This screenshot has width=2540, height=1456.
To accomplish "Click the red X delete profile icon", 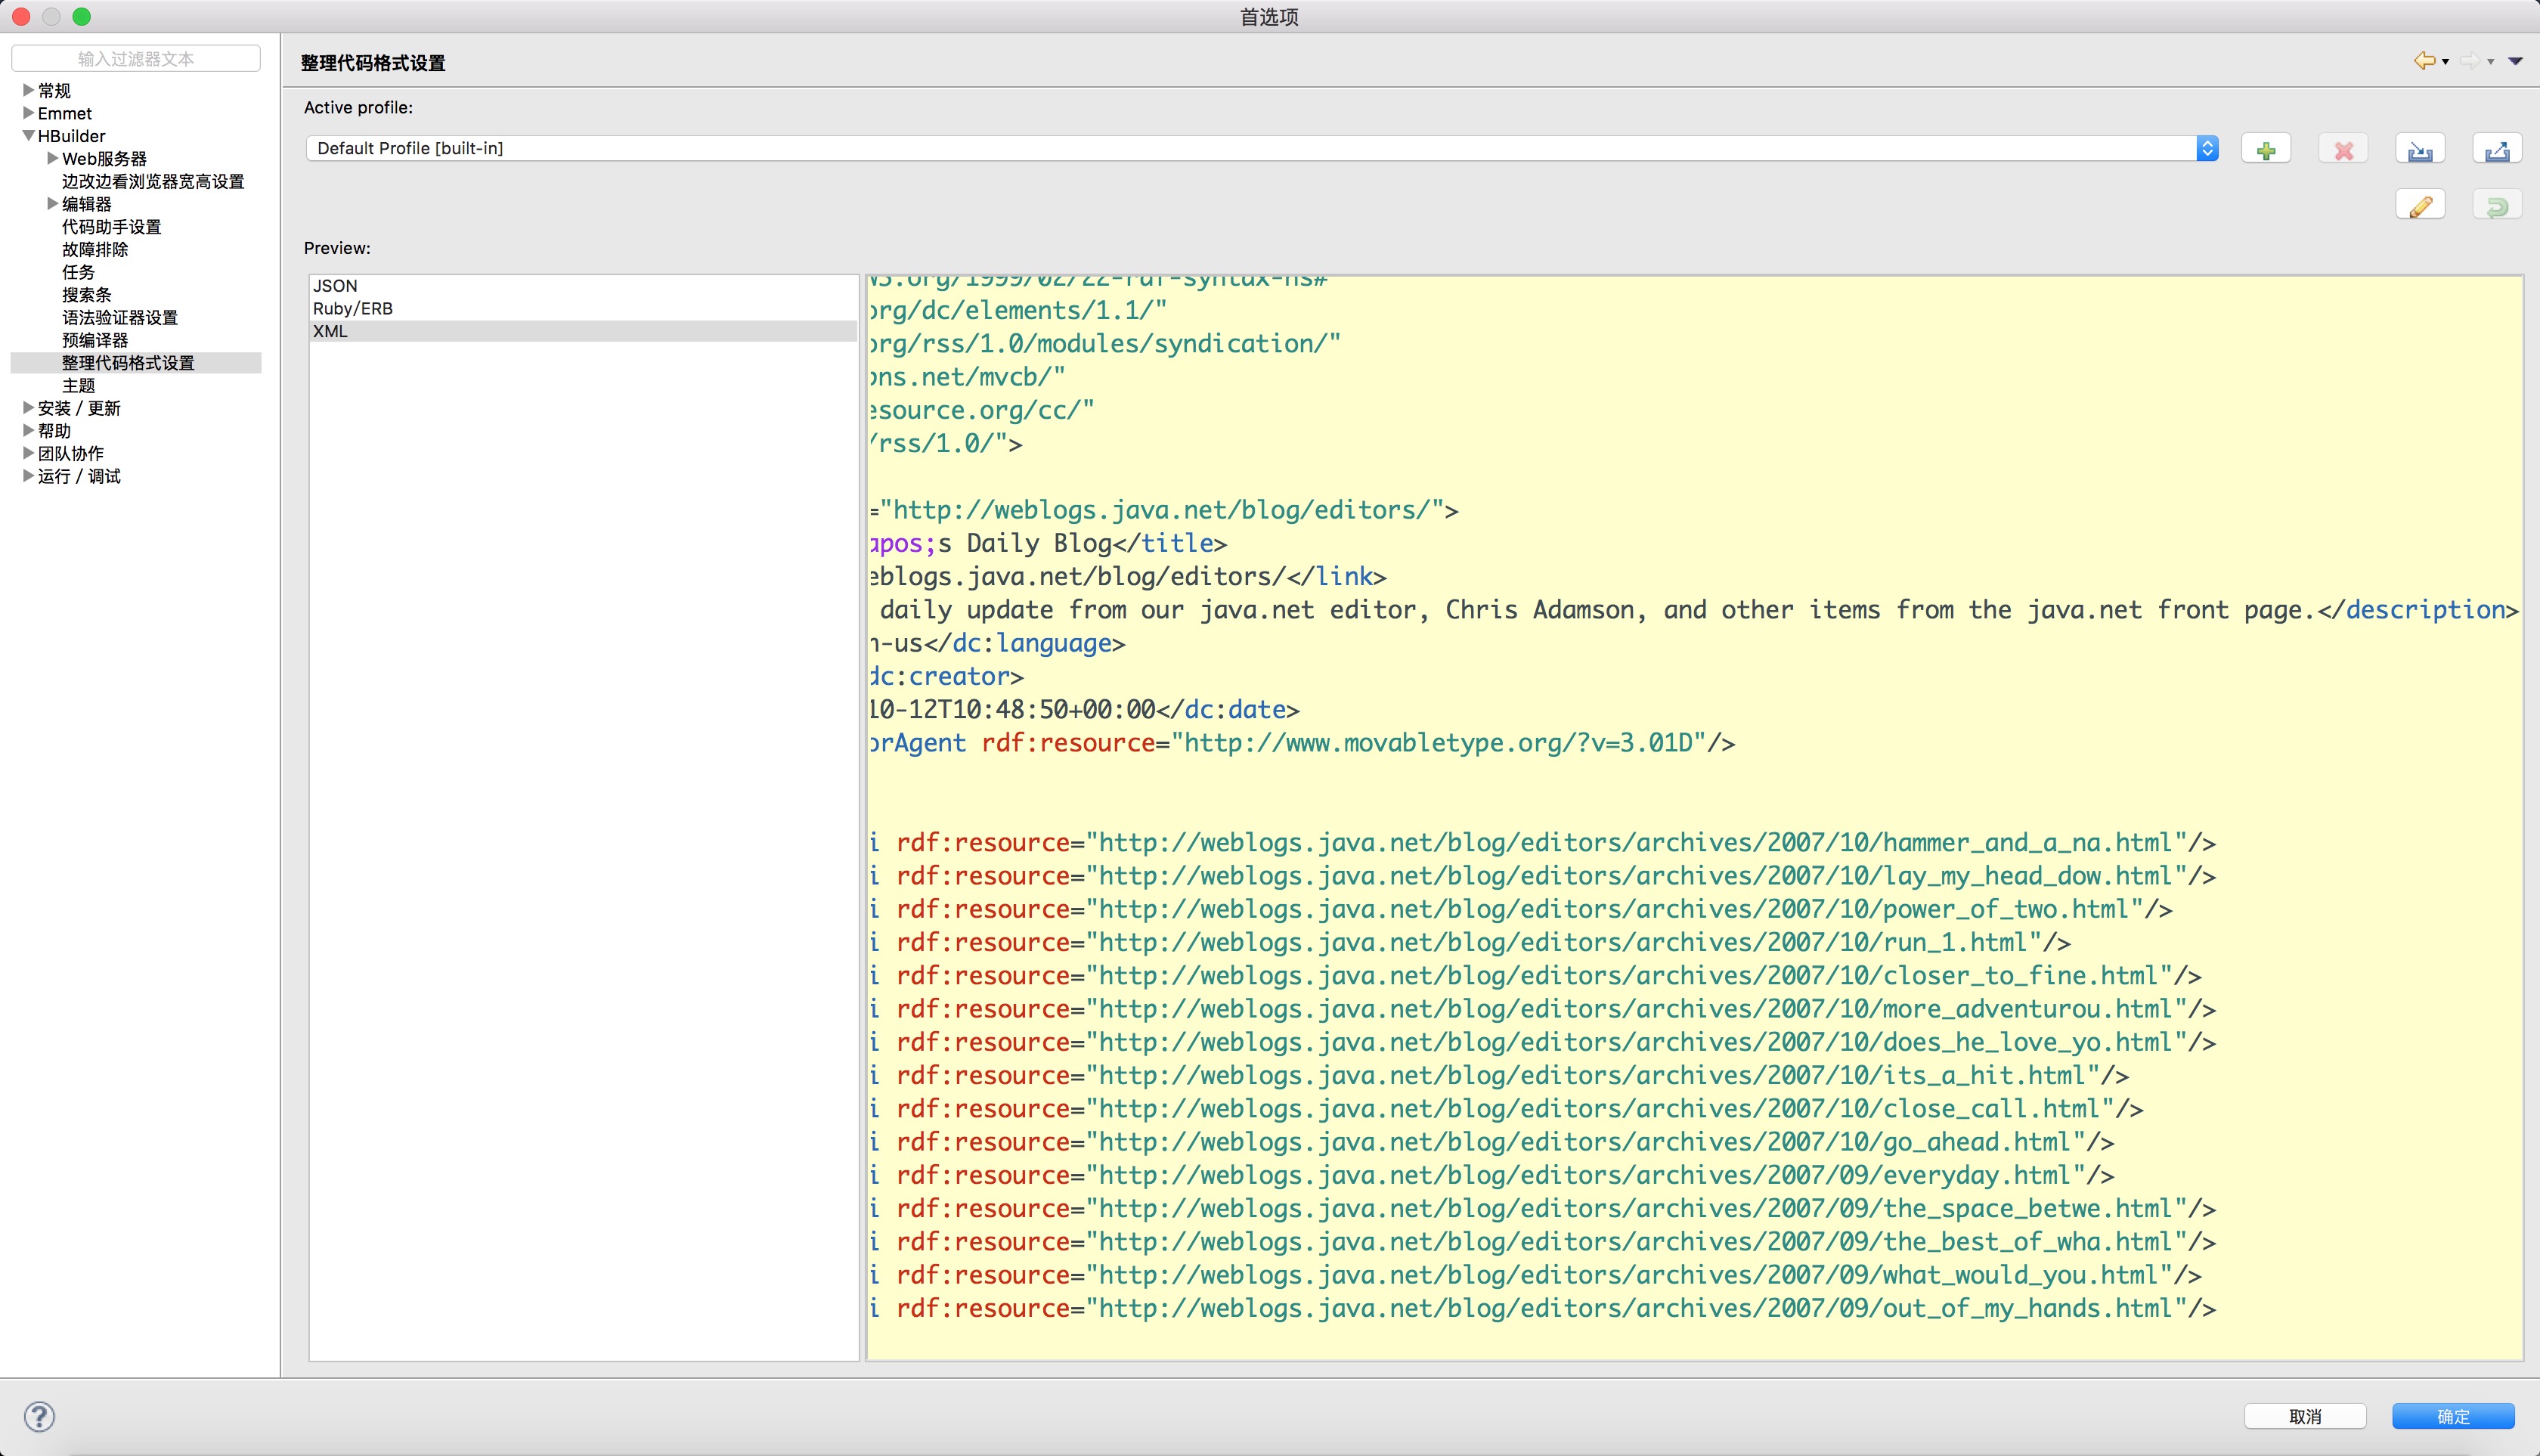I will tap(2343, 150).
